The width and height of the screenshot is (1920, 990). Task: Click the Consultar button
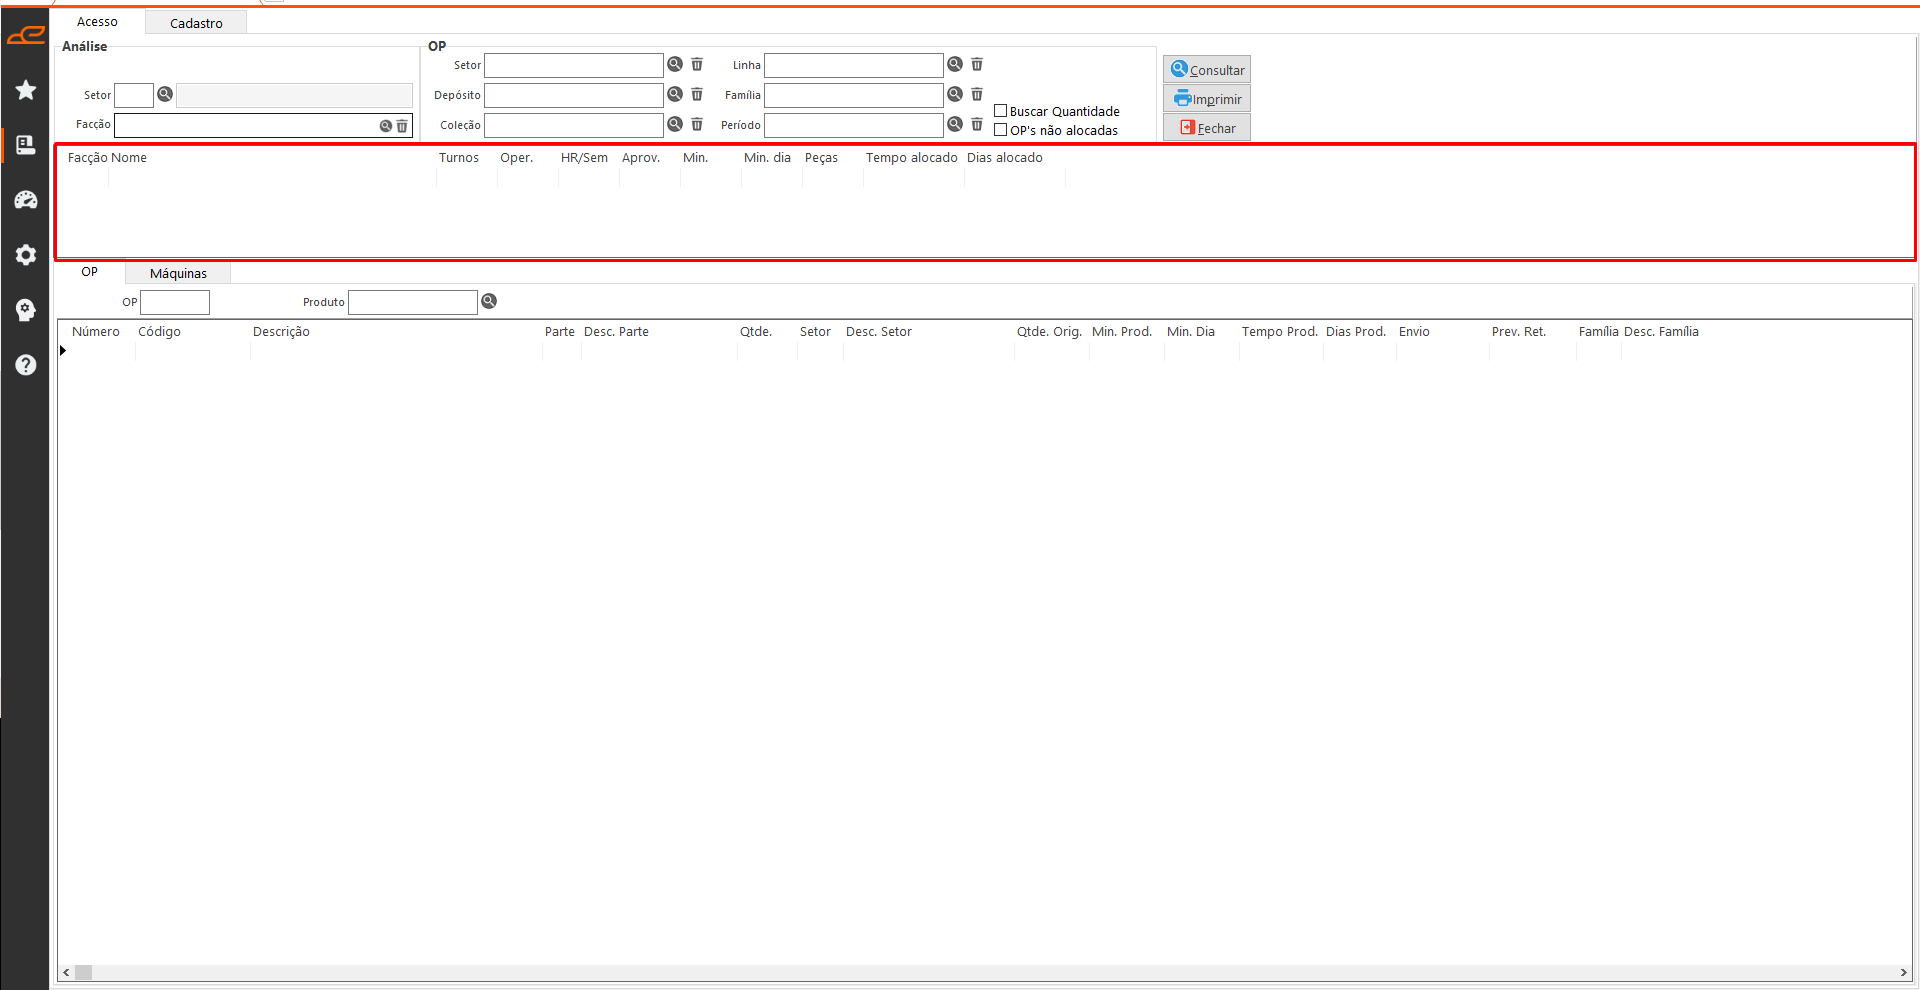1207,70
